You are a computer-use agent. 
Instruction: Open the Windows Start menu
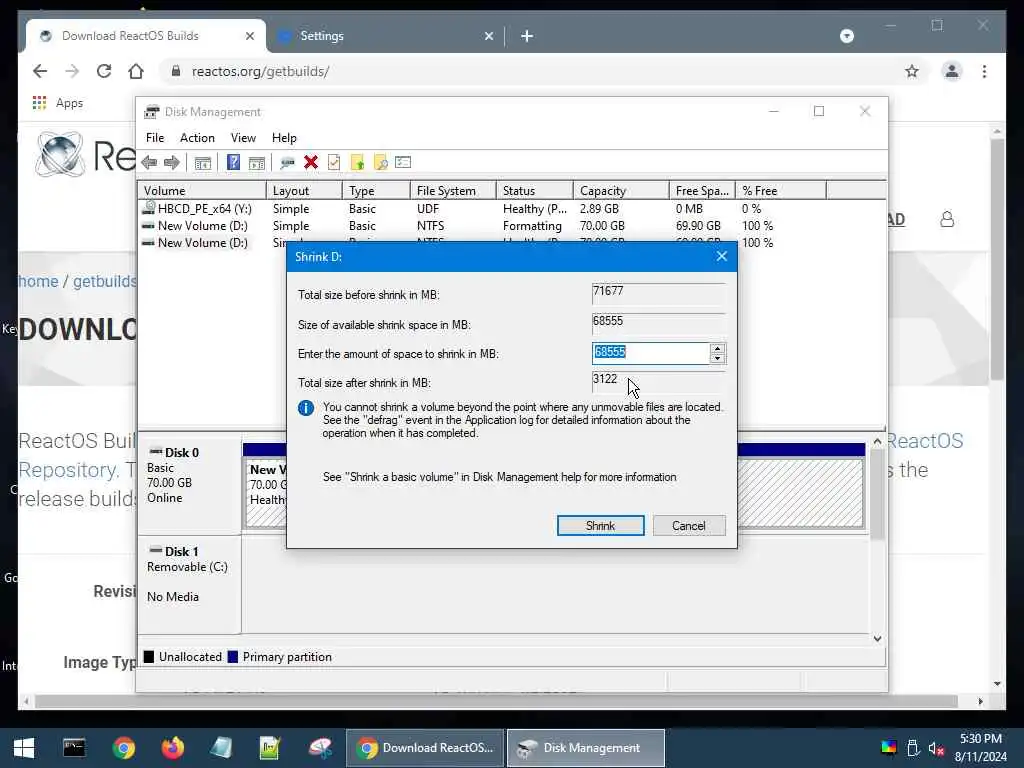pos(24,748)
